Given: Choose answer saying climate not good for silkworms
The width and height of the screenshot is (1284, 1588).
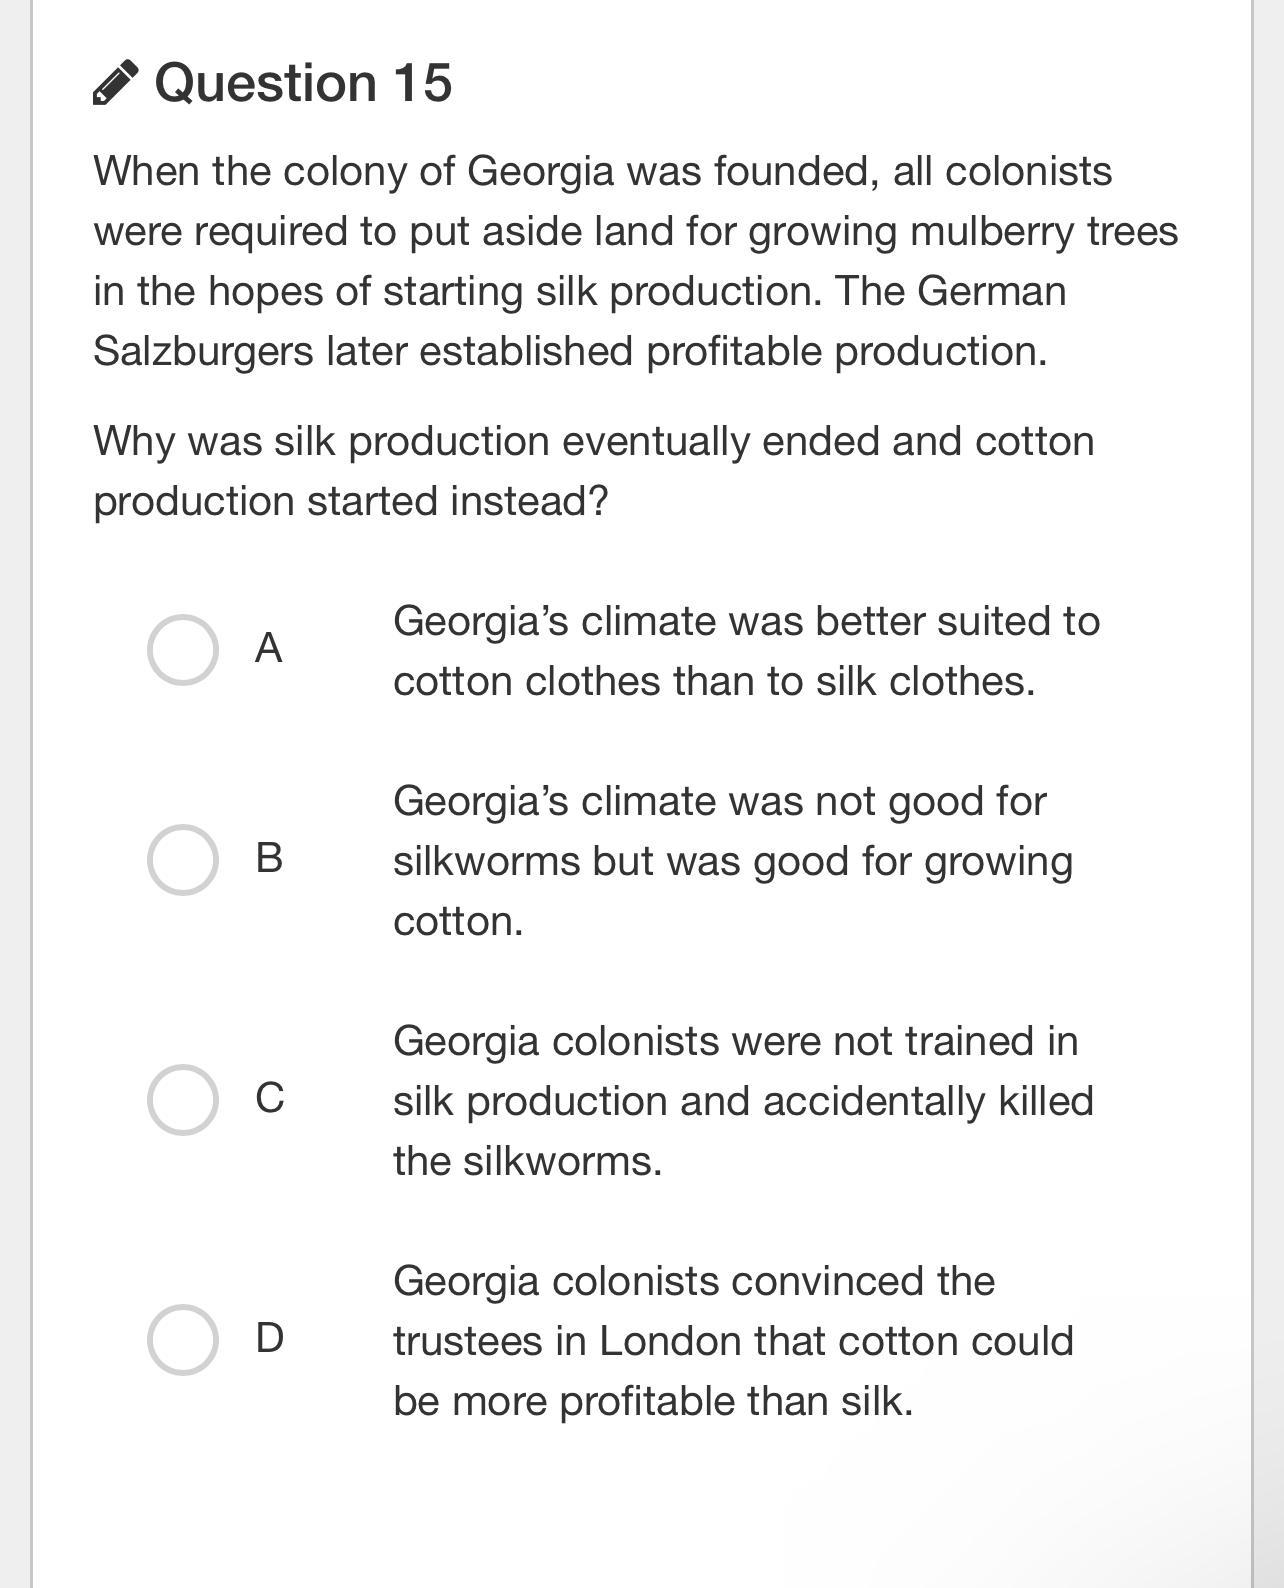Looking at the screenshot, I should (733, 861).
